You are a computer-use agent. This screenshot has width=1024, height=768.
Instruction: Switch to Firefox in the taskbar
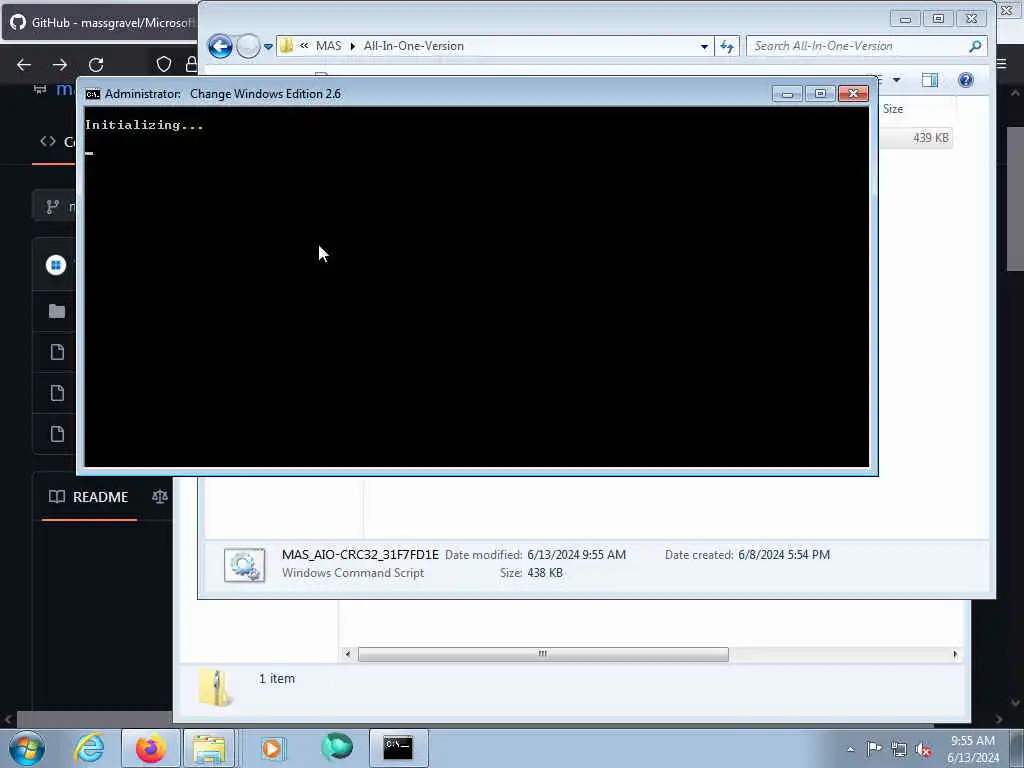[x=151, y=748]
